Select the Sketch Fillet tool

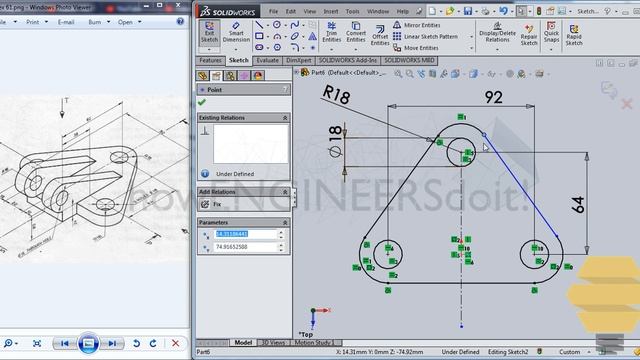click(x=295, y=47)
